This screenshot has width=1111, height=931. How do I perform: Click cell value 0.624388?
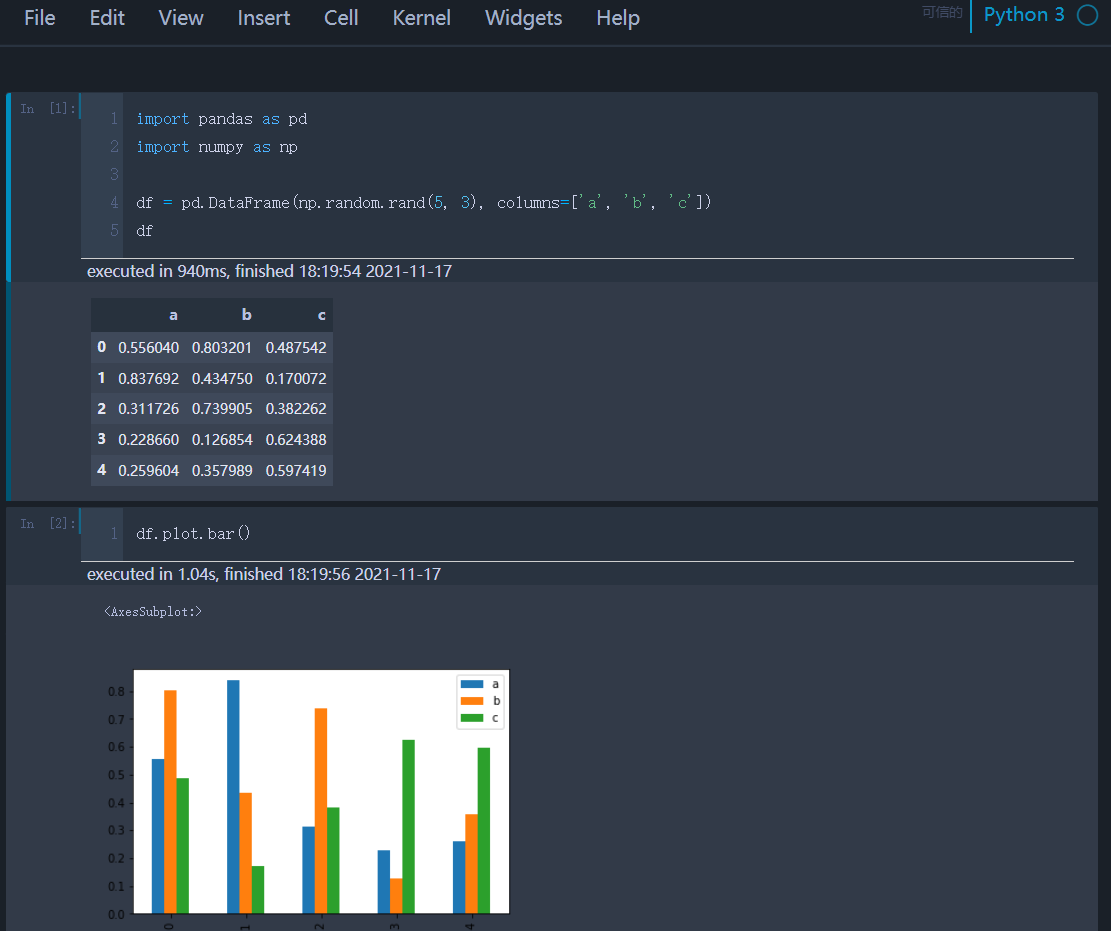(296, 440)
